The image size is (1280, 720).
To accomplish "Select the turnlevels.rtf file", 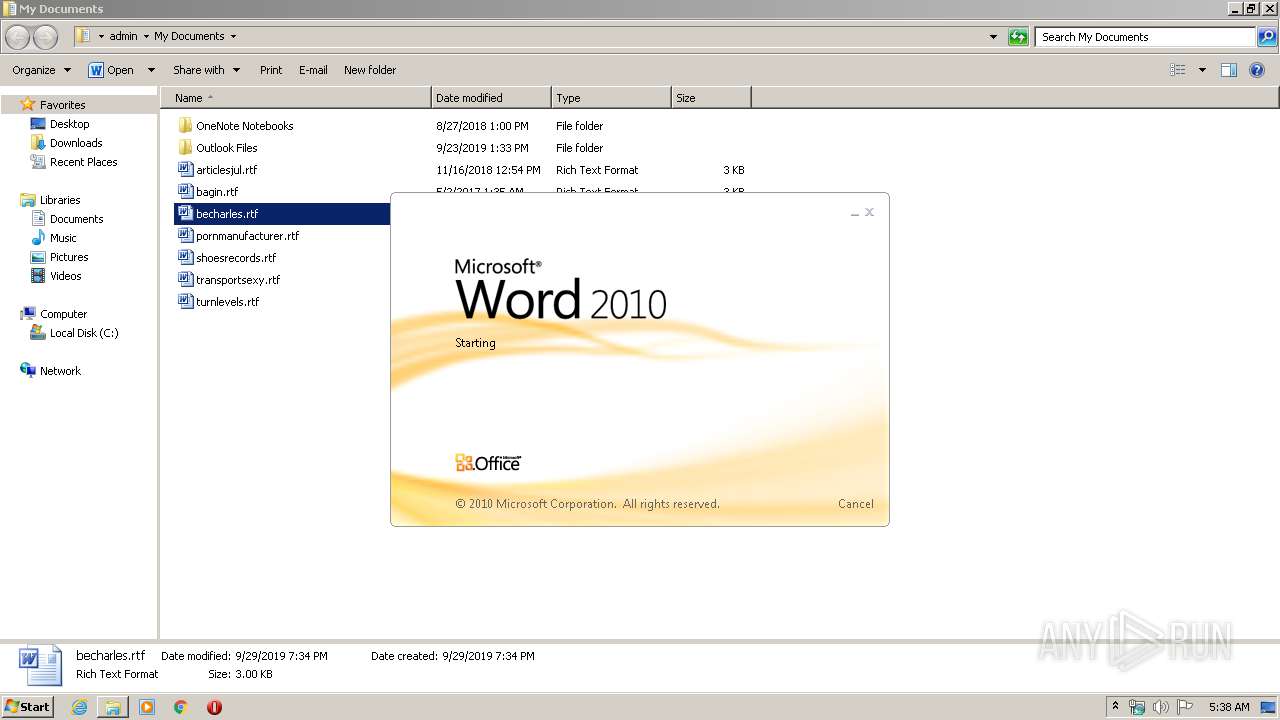I will coord(219,302).
